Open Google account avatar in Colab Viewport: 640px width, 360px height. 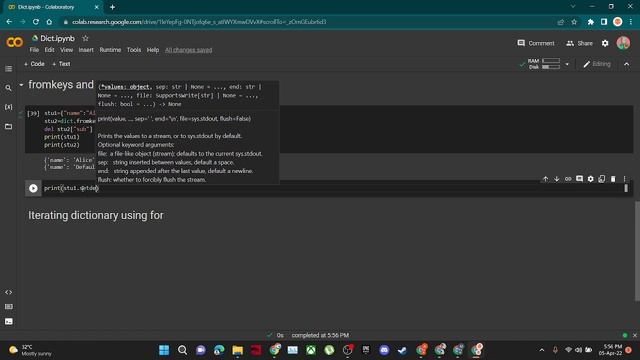click(623, 43)
